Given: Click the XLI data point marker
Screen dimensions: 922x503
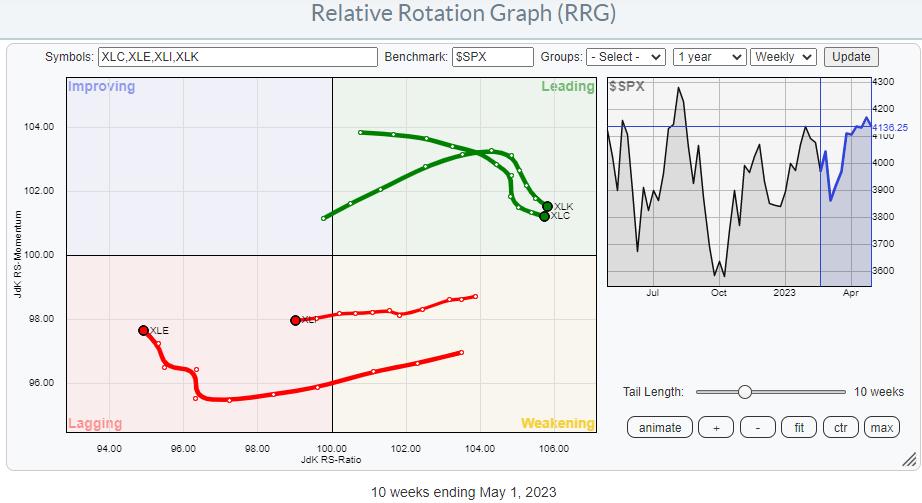Looking at the screenshot, I should click(x=295, y=320).
